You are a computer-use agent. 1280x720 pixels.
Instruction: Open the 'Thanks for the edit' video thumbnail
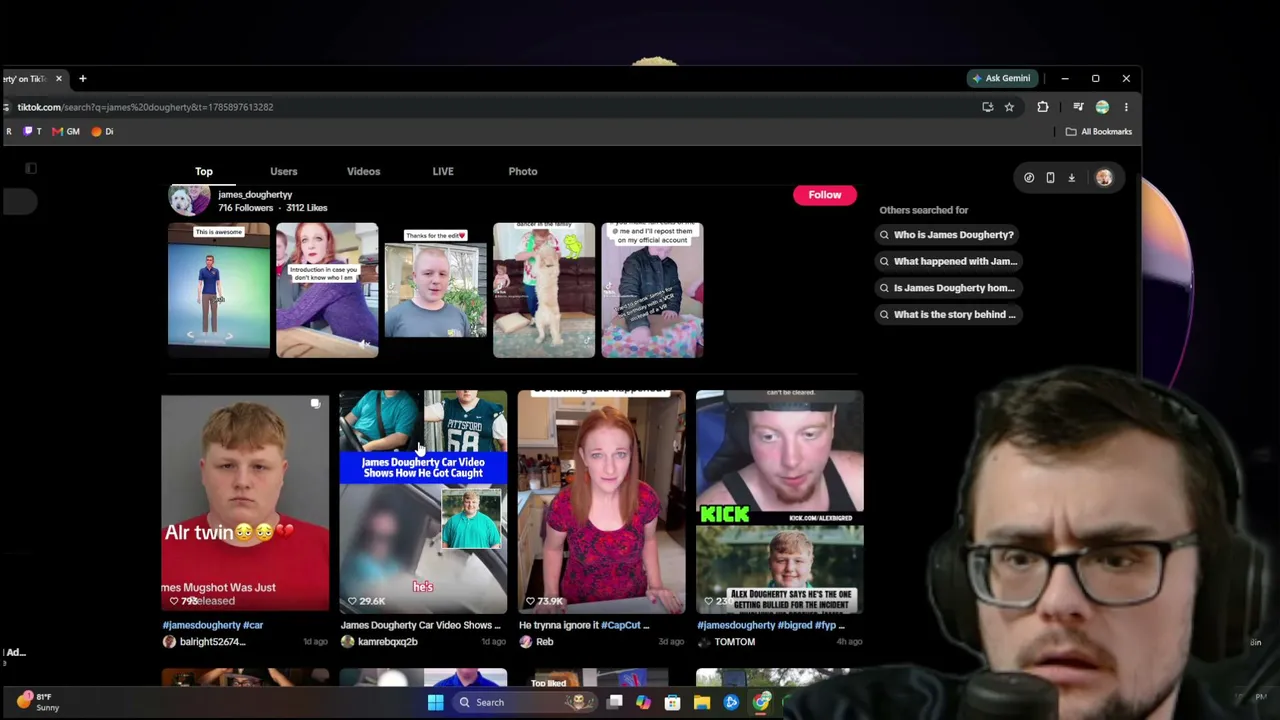[435, 290]
